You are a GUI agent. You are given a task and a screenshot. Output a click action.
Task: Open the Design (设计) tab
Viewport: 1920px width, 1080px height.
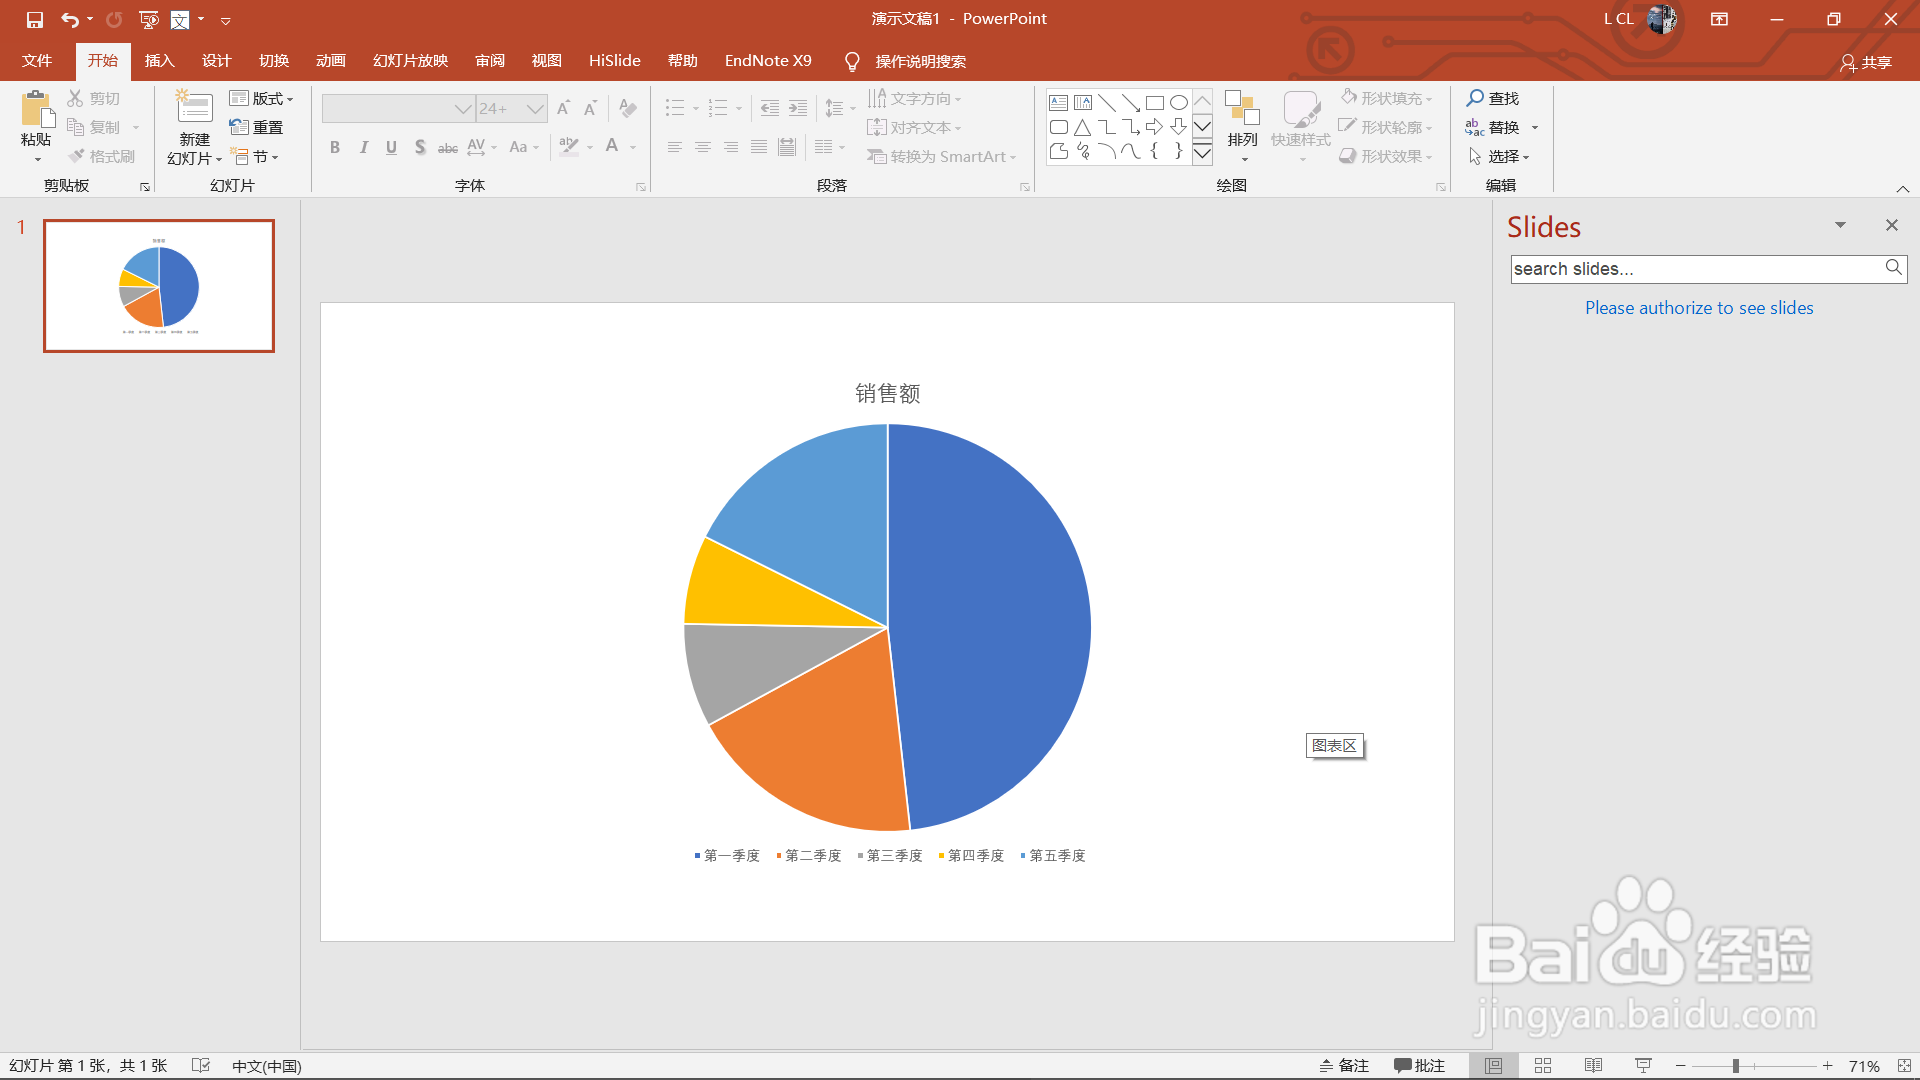pyautogui.click(x=216, y=61)
